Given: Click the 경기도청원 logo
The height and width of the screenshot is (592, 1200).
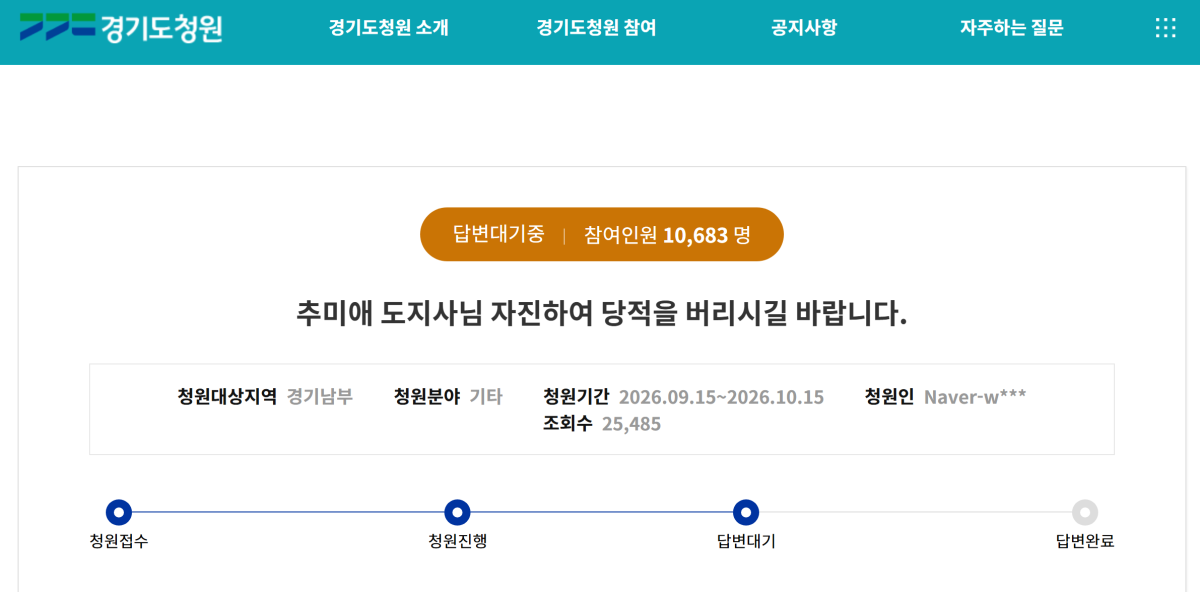Looking at the screenshot, I should tap(121, 28).
